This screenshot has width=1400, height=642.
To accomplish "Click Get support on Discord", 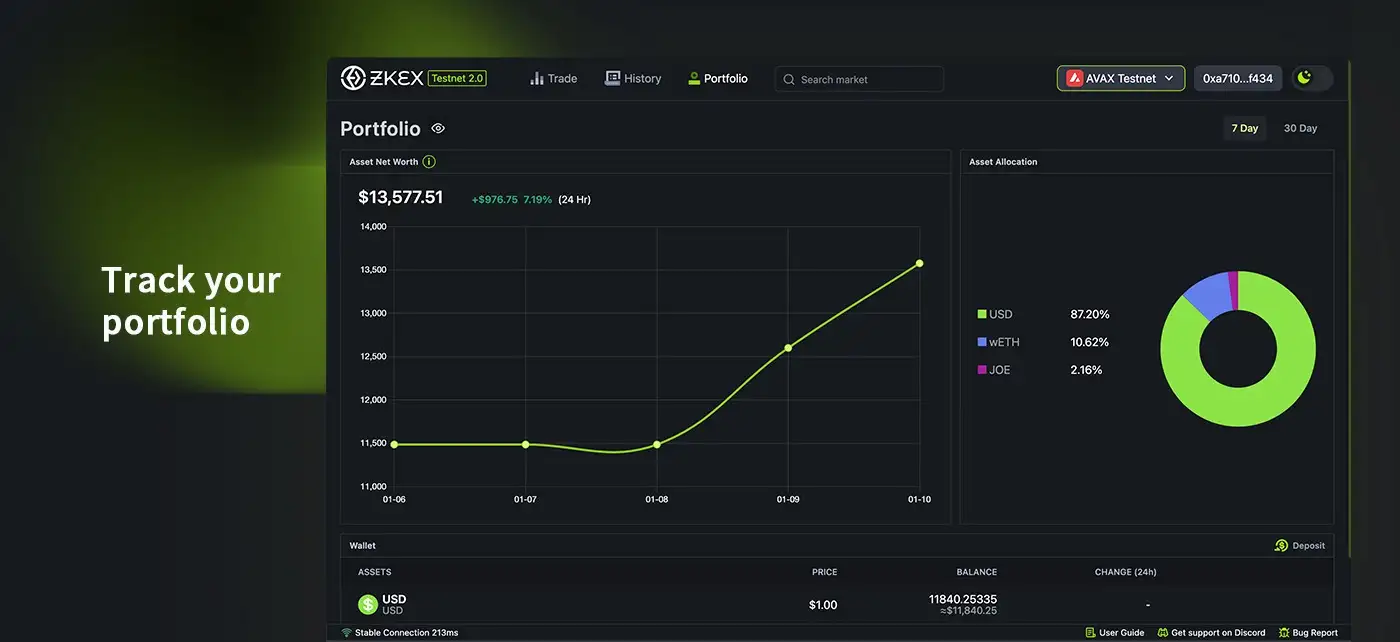I will [x=1211, y=633].
